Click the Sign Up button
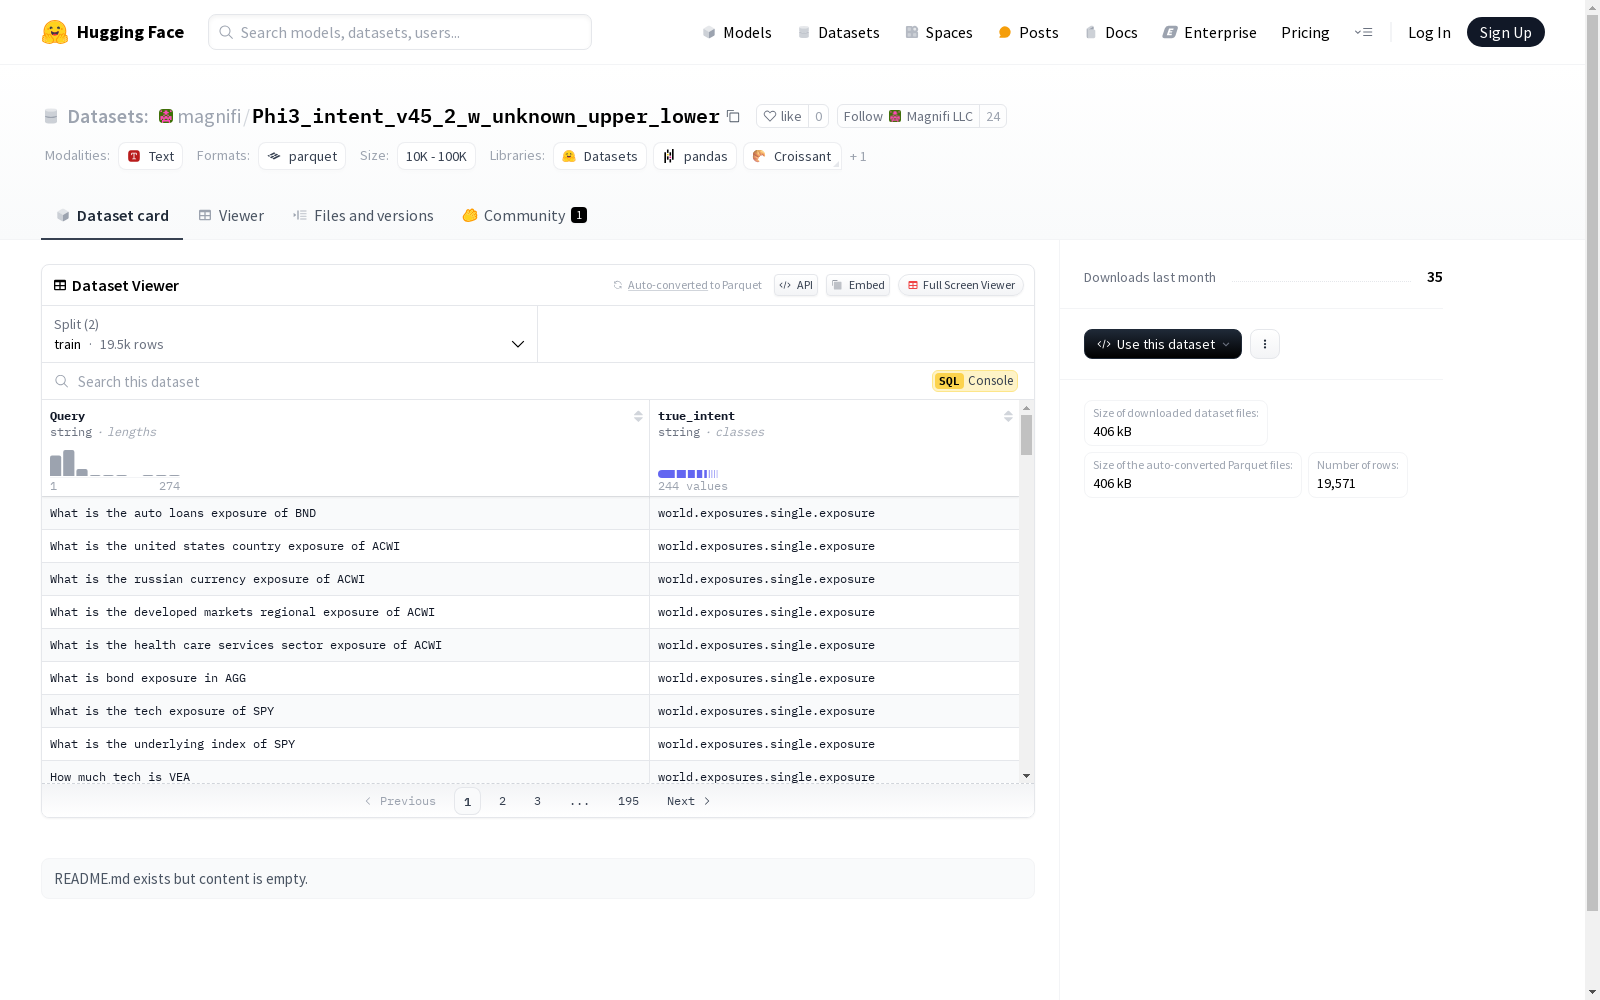Viewport: 1600px width, 1000px height. pyautogui.click(x=1506, y=32)
